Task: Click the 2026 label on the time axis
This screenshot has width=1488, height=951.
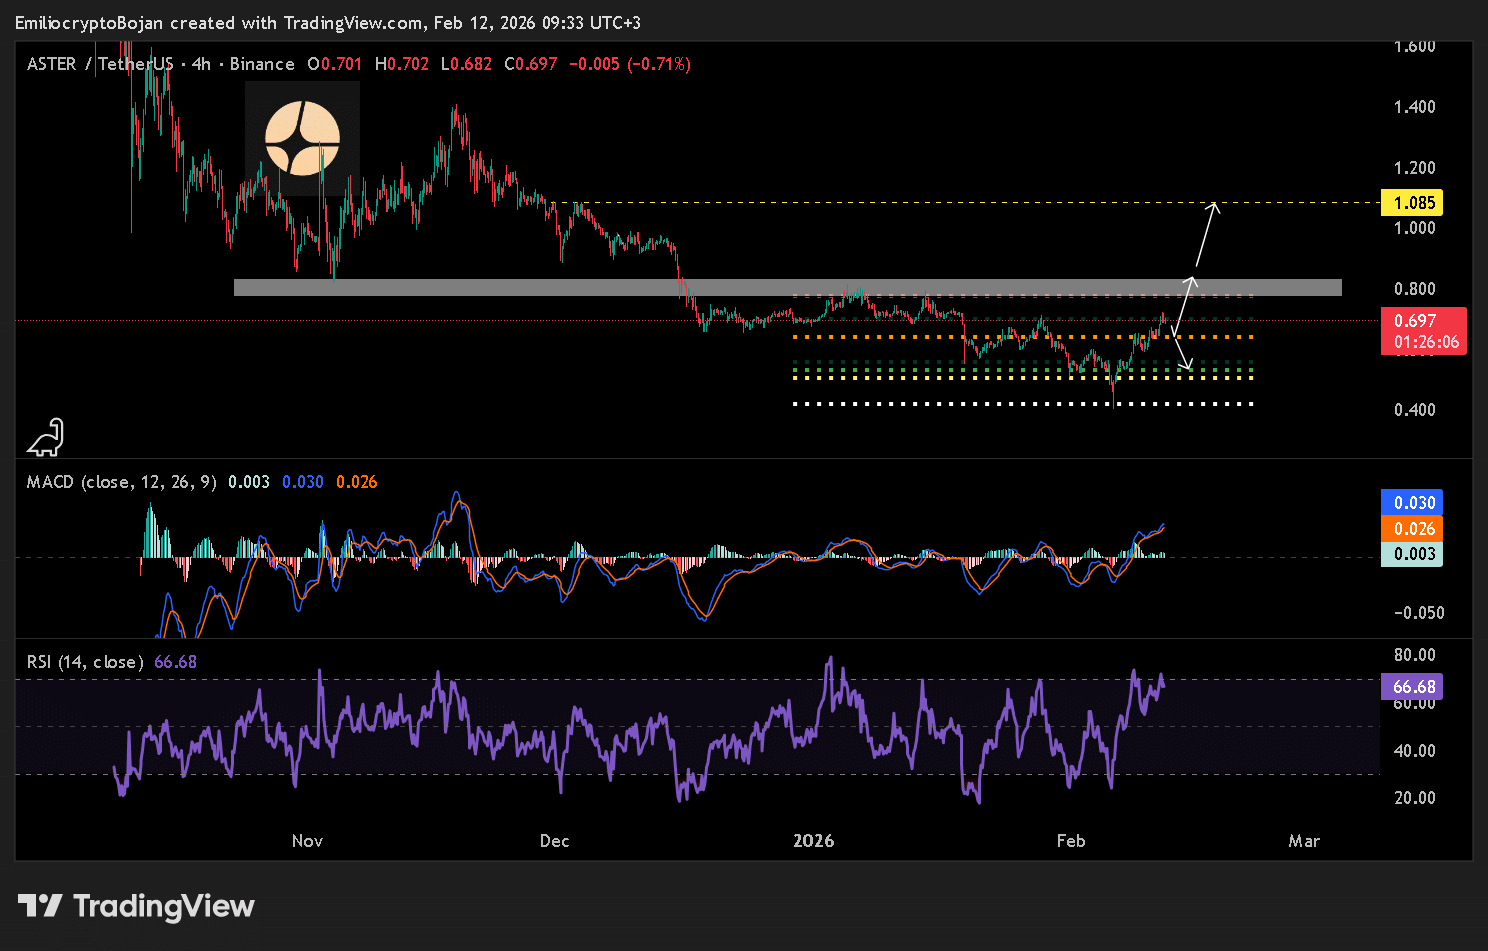Action: click(x=813, y=841)
